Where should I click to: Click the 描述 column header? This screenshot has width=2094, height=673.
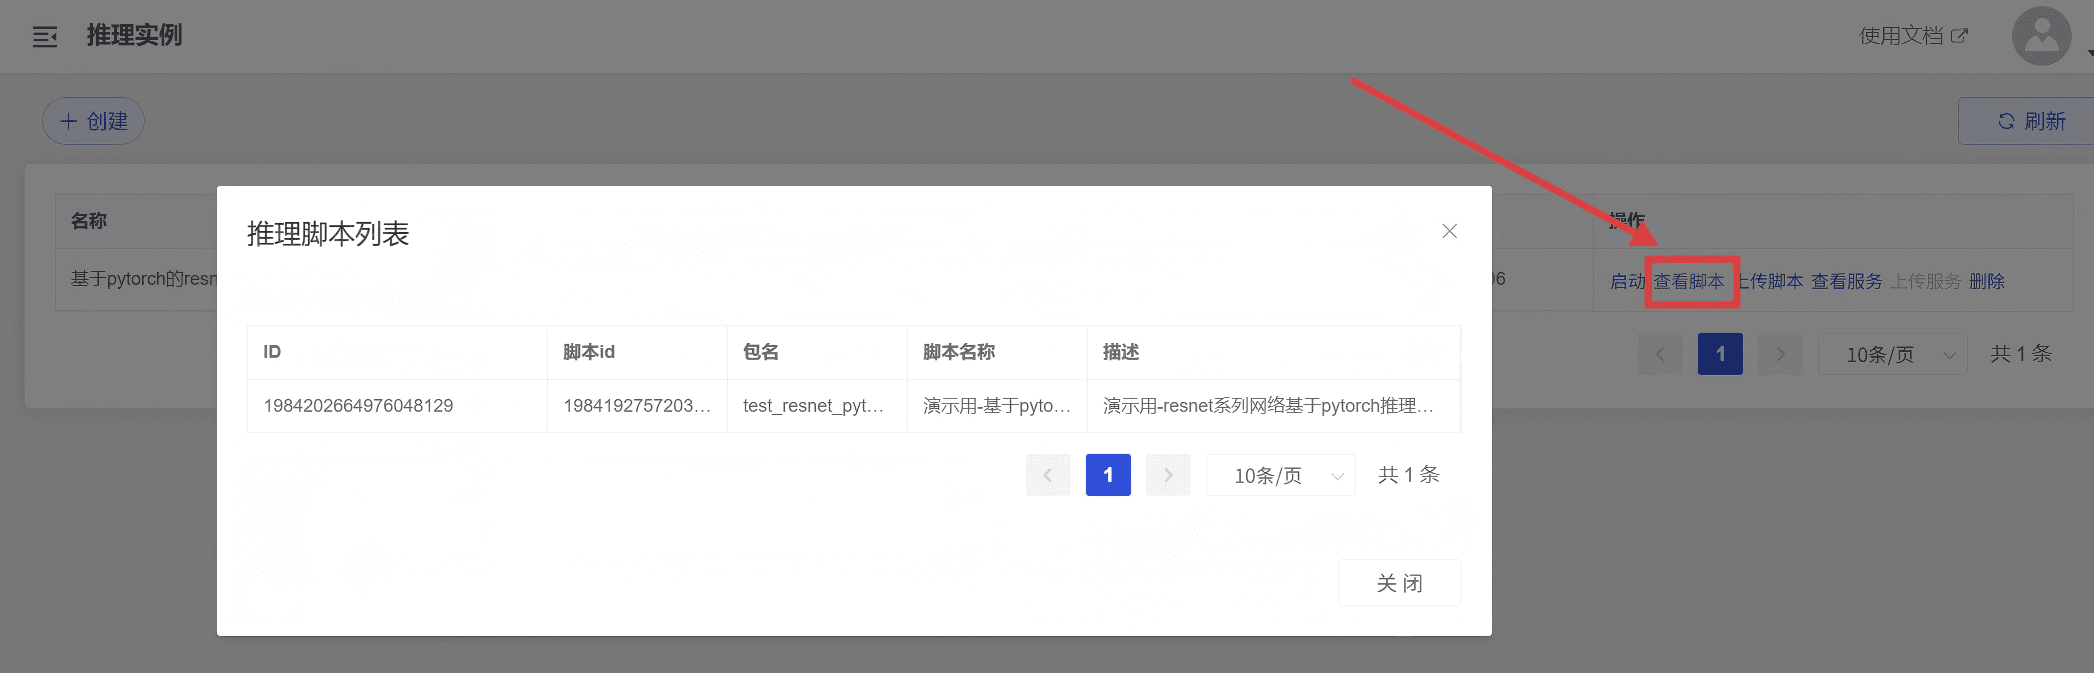[1121, 352]
